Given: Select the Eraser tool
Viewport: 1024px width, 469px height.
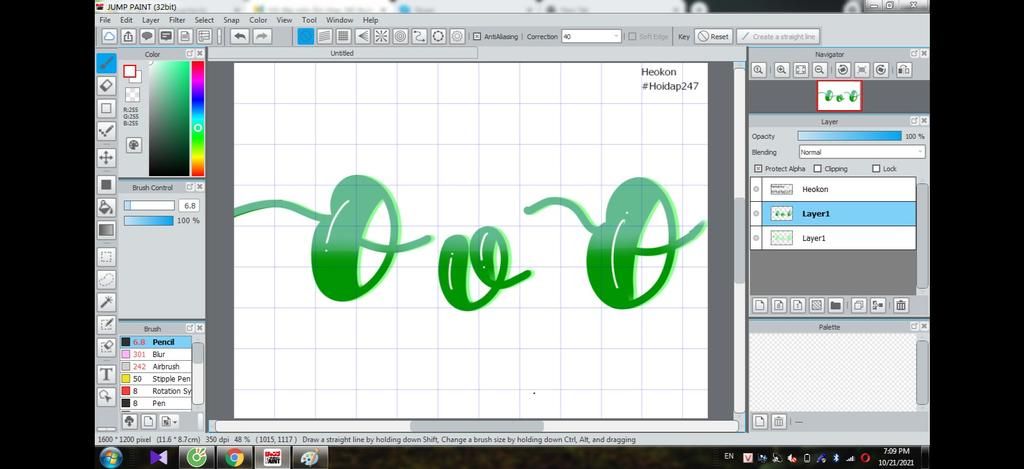Looking at the screenshot, I should [x=106, y=85].
